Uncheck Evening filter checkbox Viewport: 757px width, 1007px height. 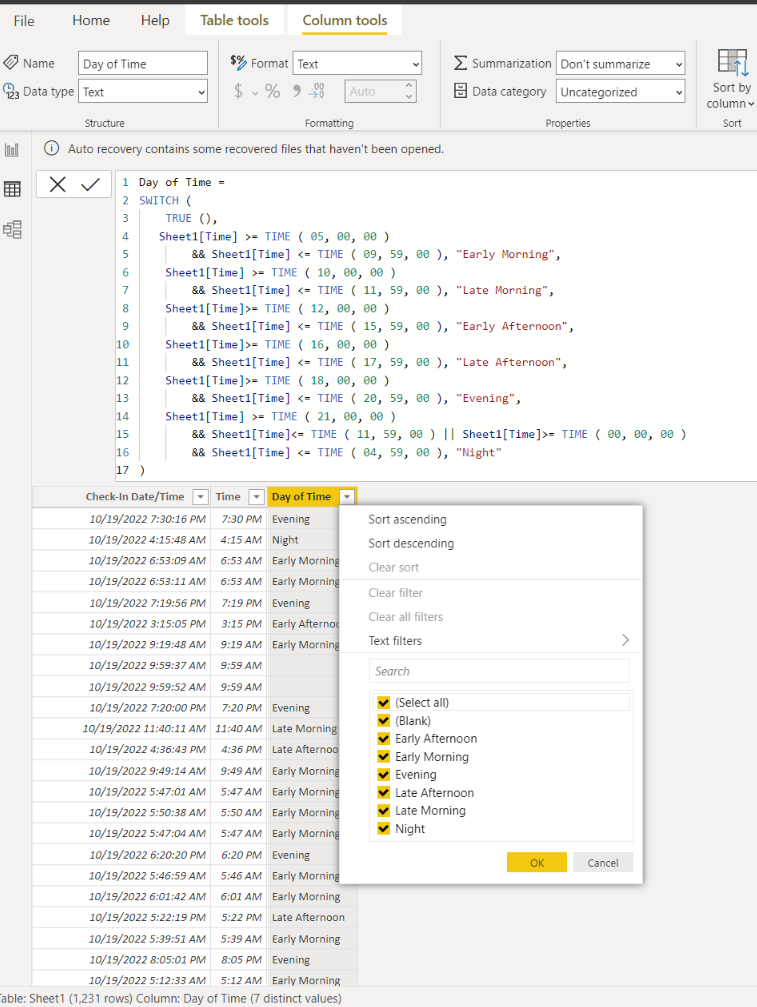tap(384, 775)
